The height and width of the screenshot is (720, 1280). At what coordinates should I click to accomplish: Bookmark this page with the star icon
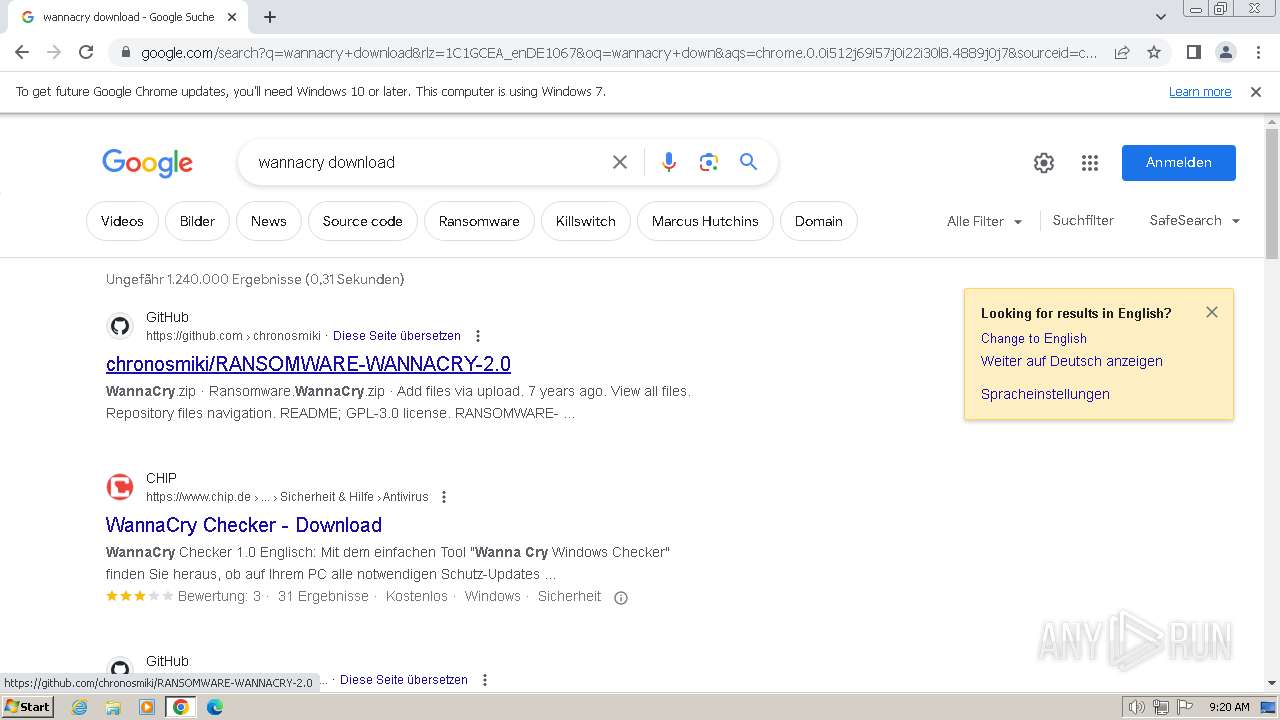pyautogui.click(x=1154, y=52)
